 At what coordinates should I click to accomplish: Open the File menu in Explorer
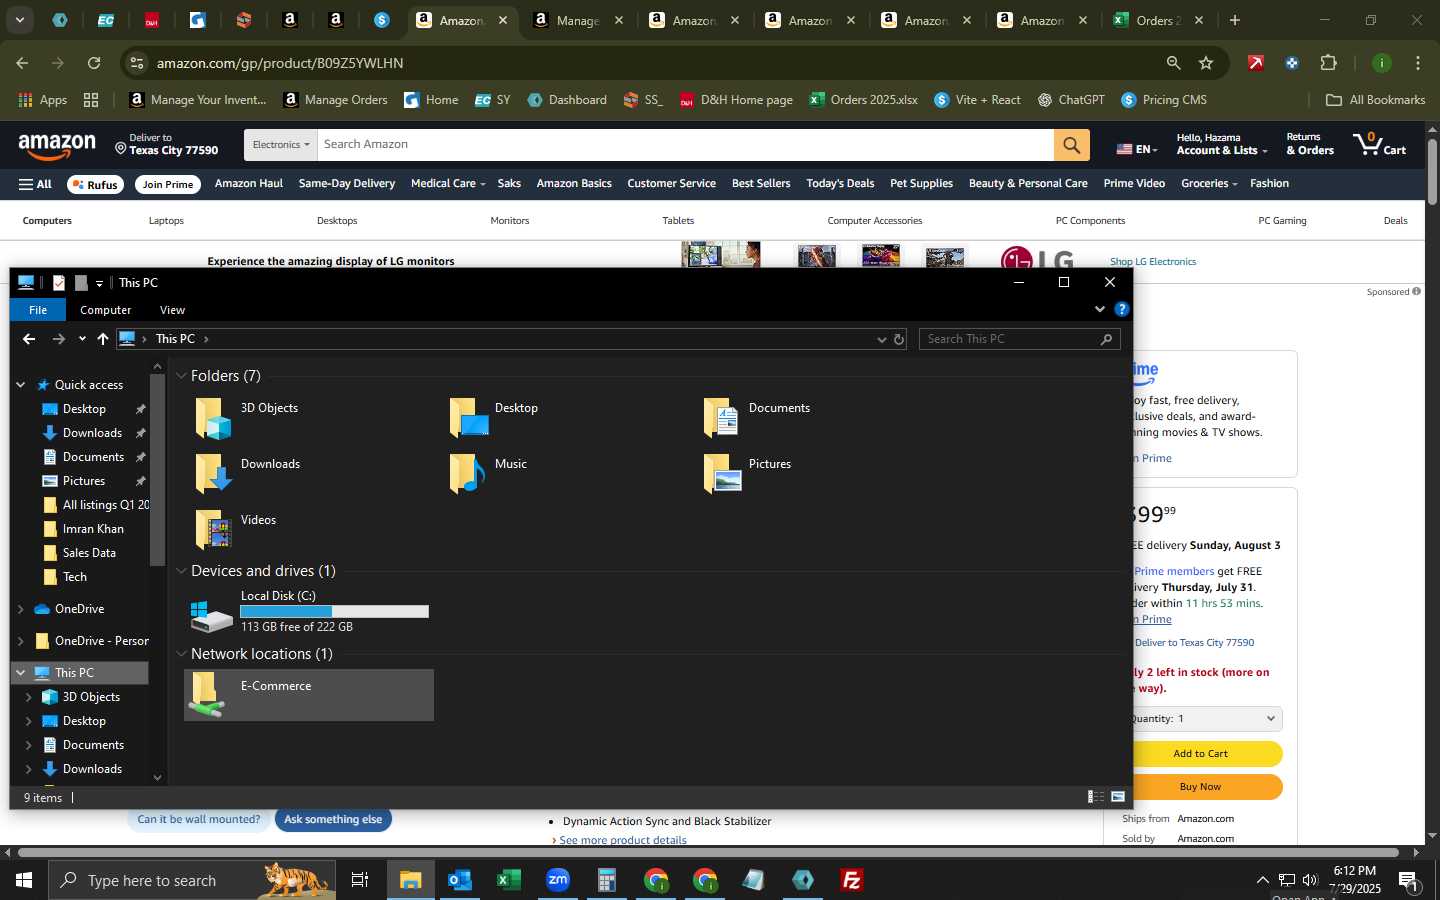click(x=38, y=310)
